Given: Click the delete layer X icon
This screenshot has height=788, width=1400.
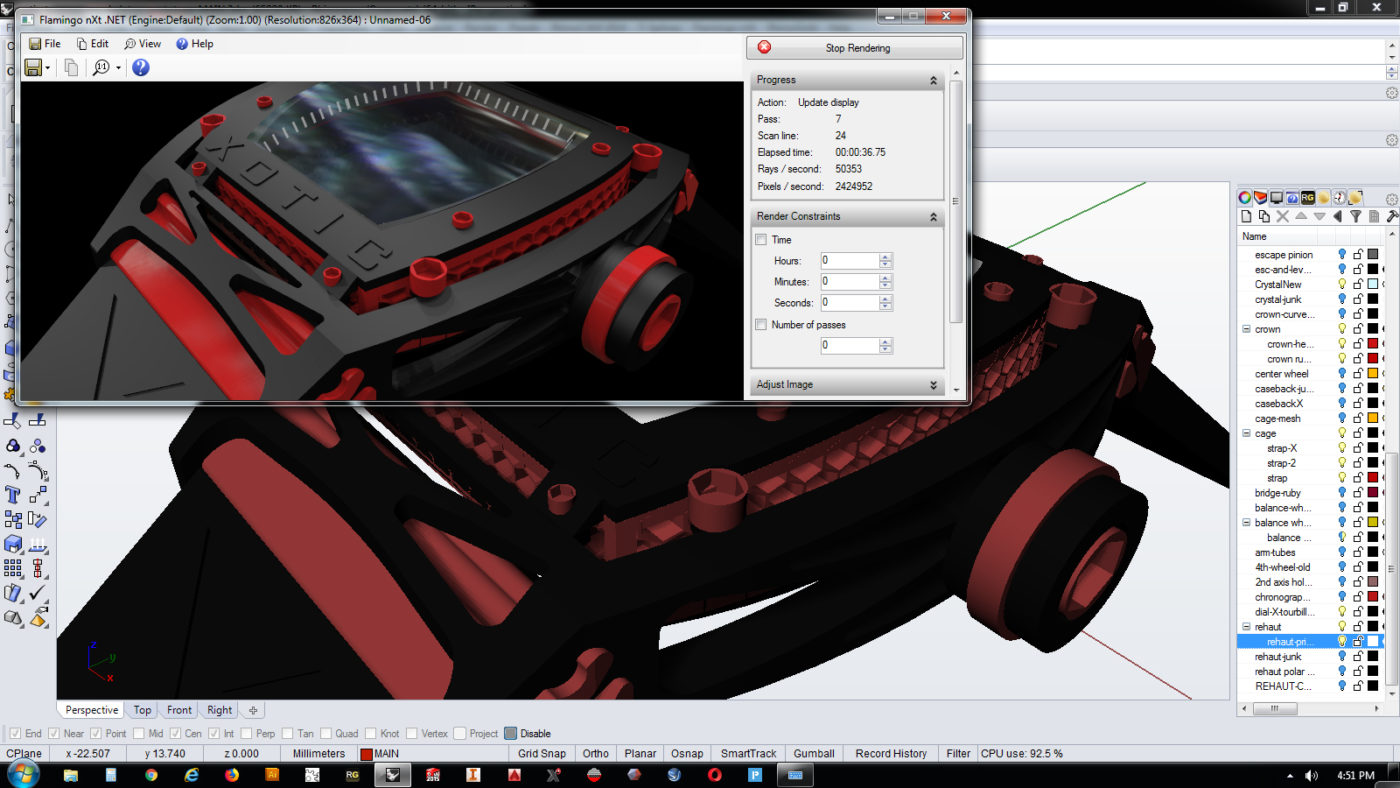Looking at the screenshot, I should [x=1282, y=216].
